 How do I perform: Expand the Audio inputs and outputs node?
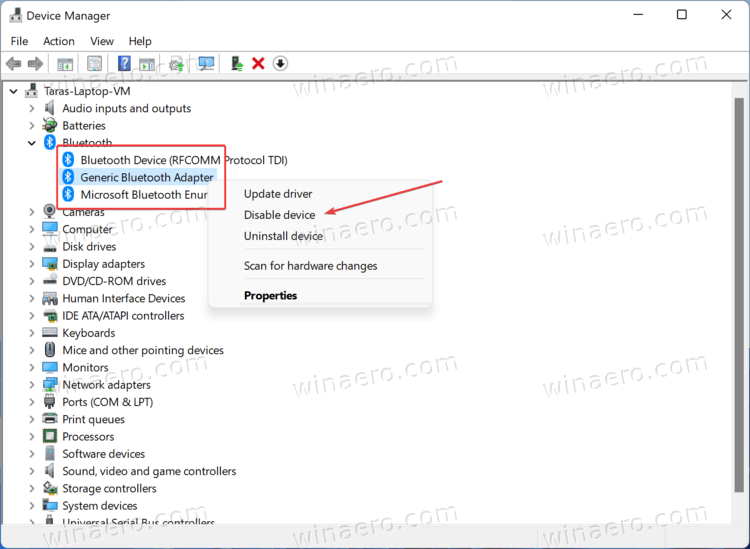(x=32, y=109)
